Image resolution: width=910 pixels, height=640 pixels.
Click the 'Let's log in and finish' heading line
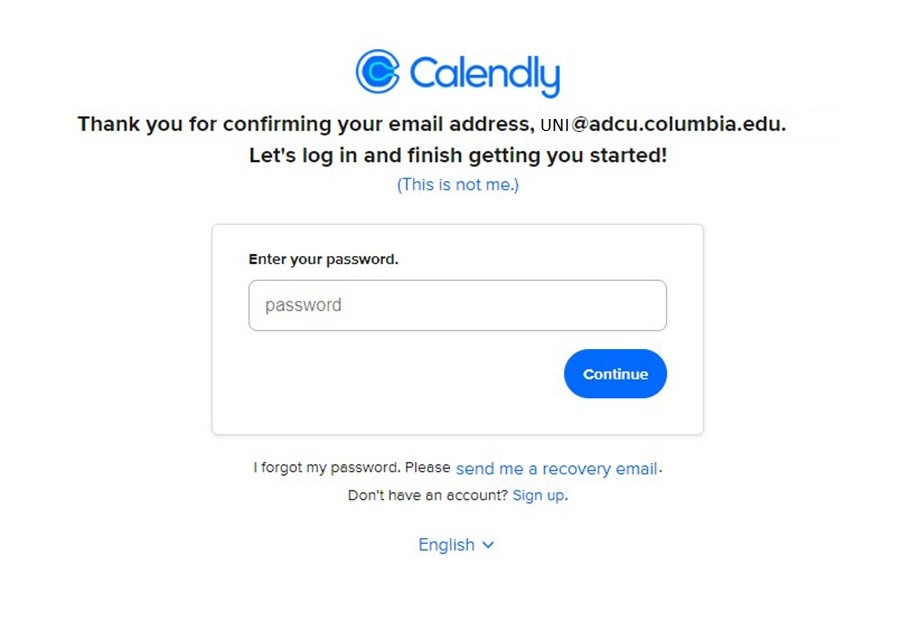click(x=458, y=156)
